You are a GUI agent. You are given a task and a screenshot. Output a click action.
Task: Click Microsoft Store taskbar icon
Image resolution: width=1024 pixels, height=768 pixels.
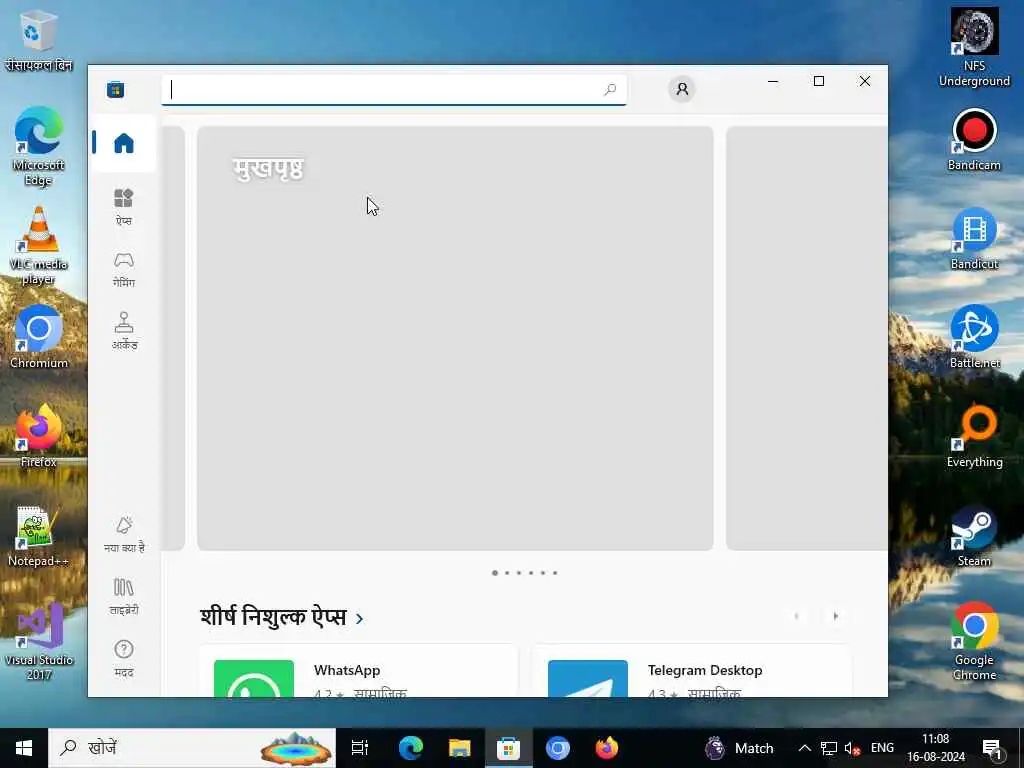pos(508,748)
